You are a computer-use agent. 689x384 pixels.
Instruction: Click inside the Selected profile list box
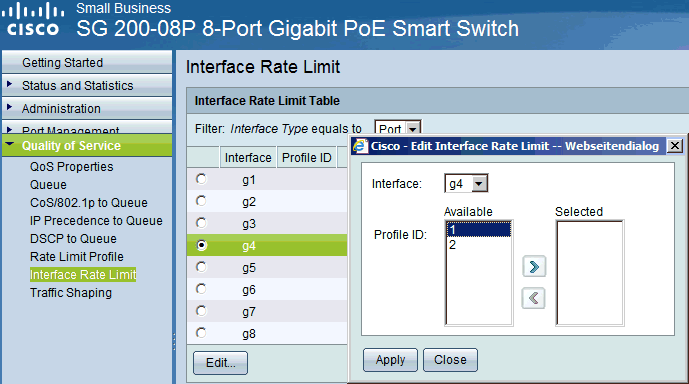pos(590,273)
